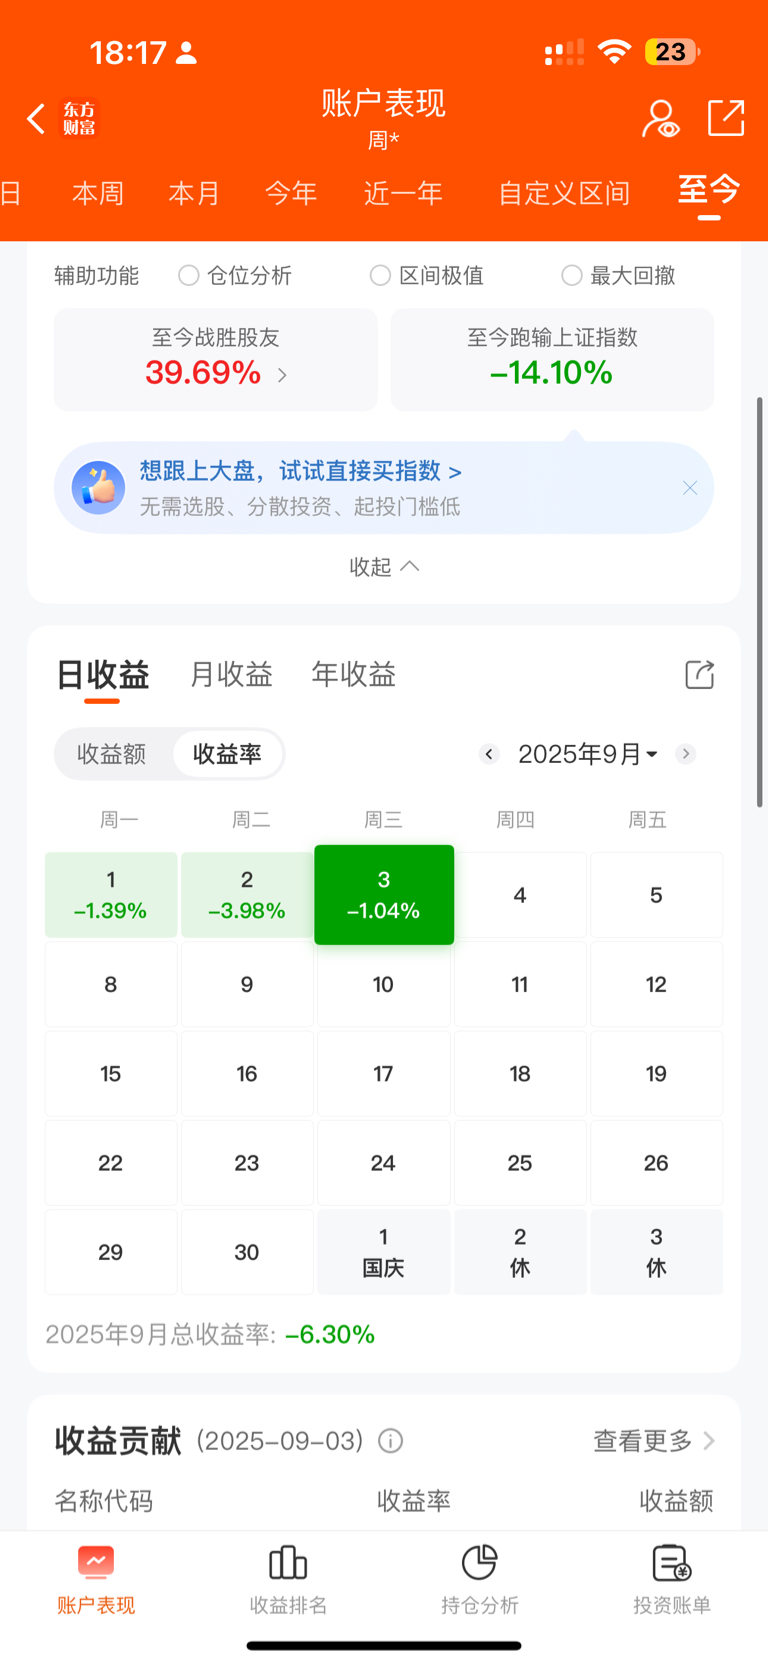
Task: Open 查看更多 for return contributions
Action: click(654, 1441)
